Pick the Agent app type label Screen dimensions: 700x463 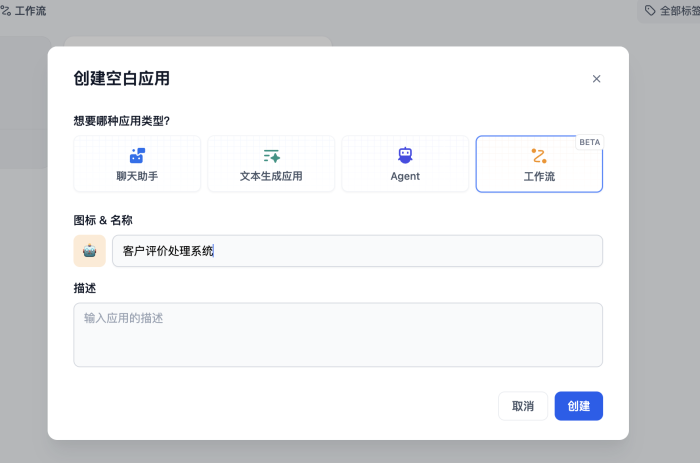(405, 176)
